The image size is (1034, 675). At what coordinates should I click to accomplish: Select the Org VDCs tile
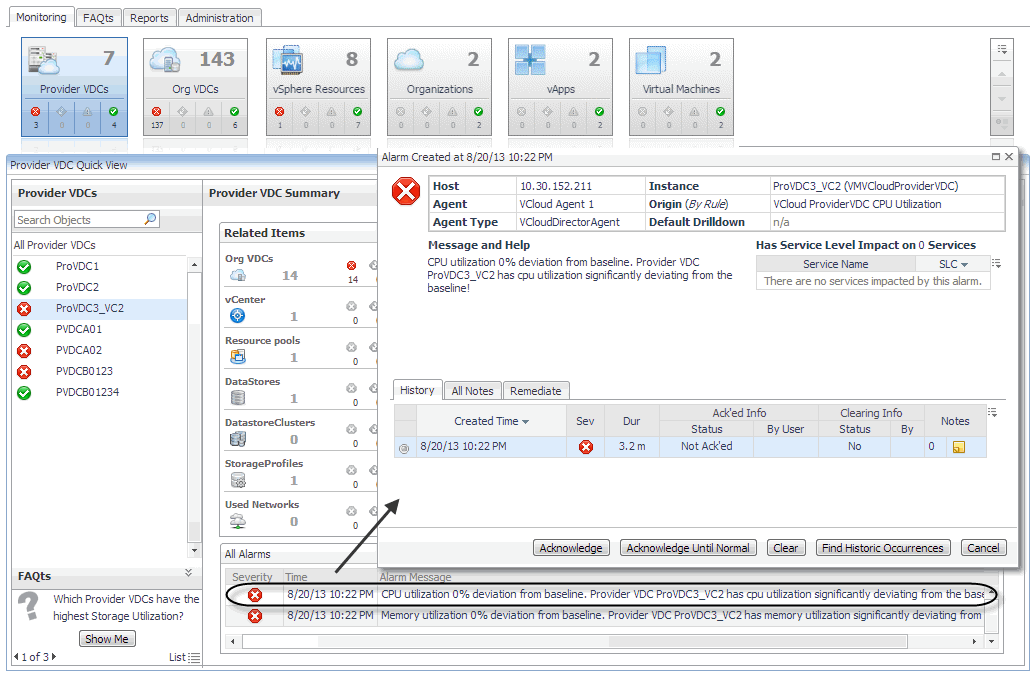pyautogui.click(x=195, y=87)
